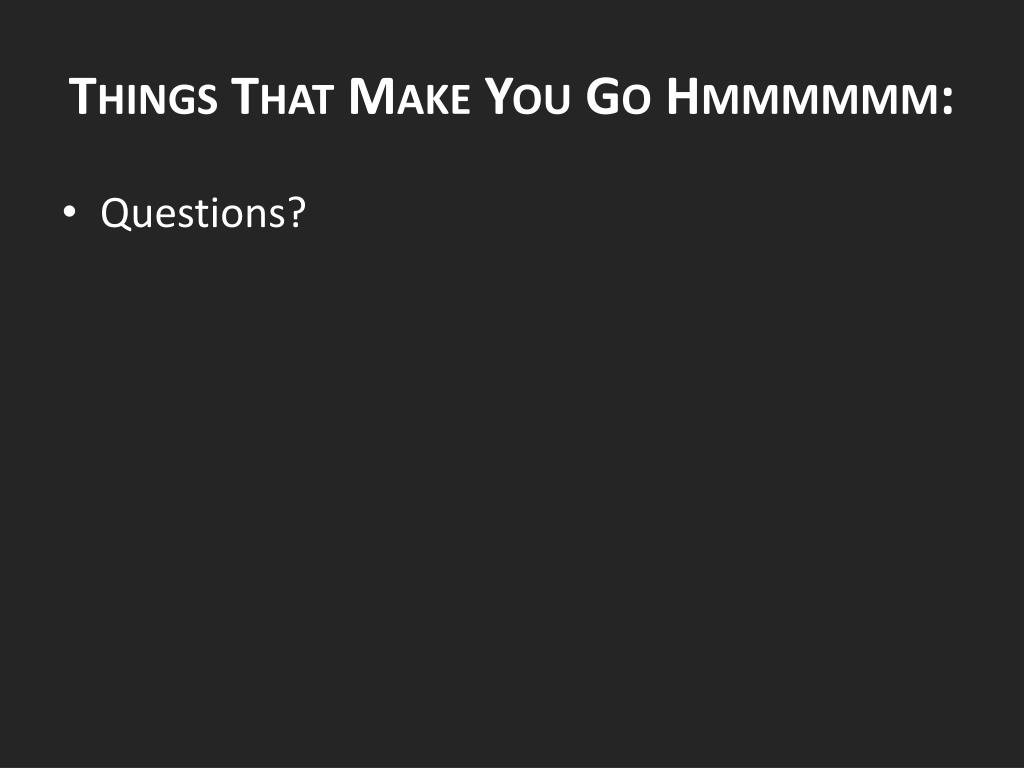Click the "Questions?" bullet text
This screenshot has width=1024, height=768.
click(x=203, y=213)
